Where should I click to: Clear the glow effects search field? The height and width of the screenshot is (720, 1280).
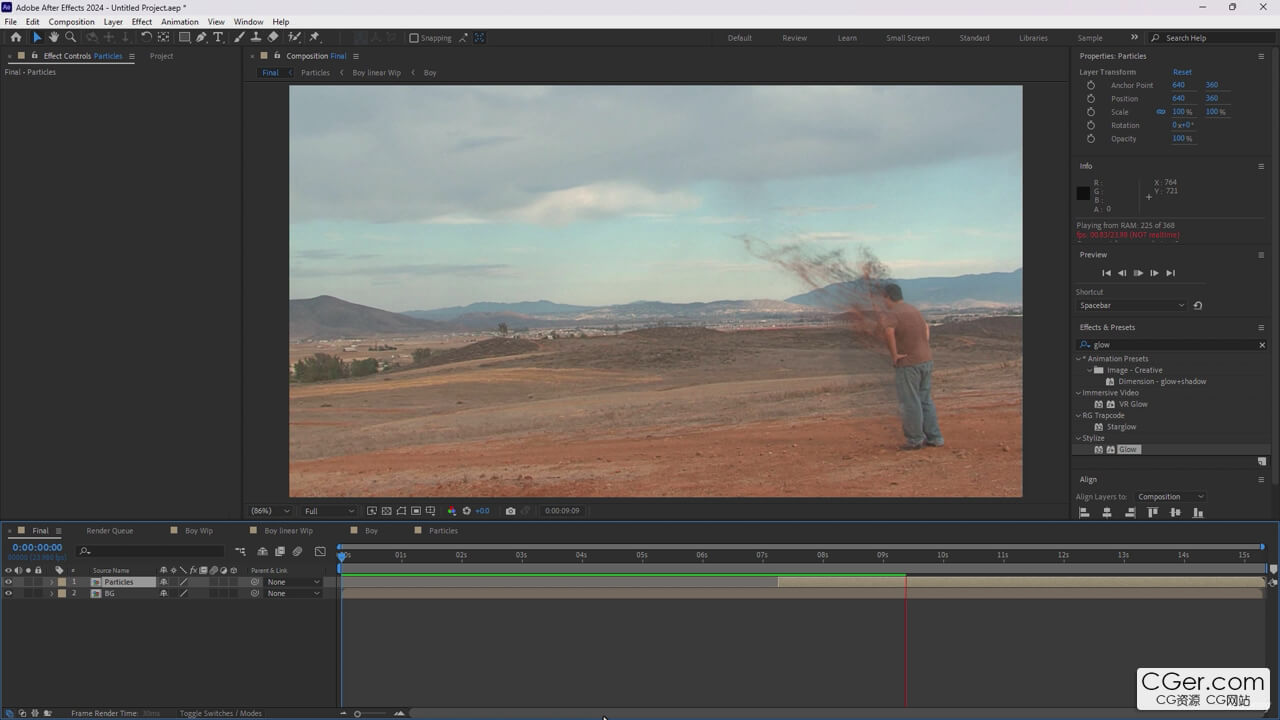1261,345
